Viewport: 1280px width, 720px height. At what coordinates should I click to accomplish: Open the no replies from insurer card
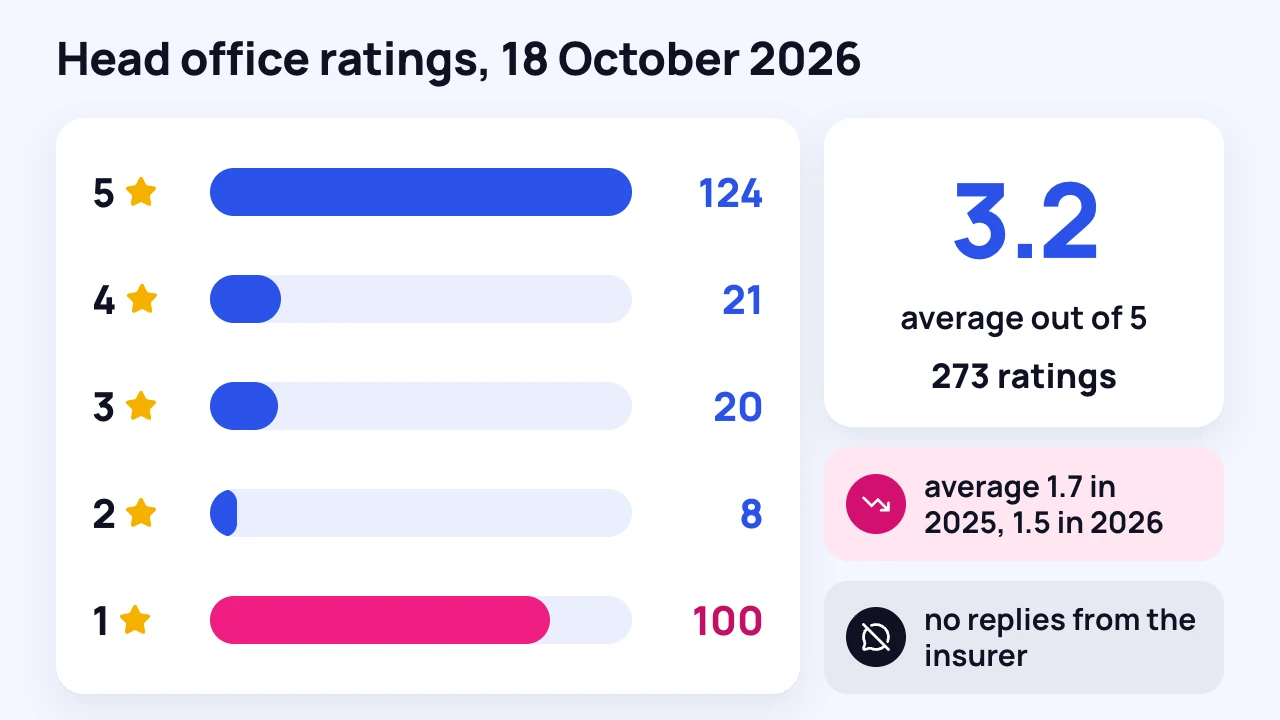(x=1024, y=637)
